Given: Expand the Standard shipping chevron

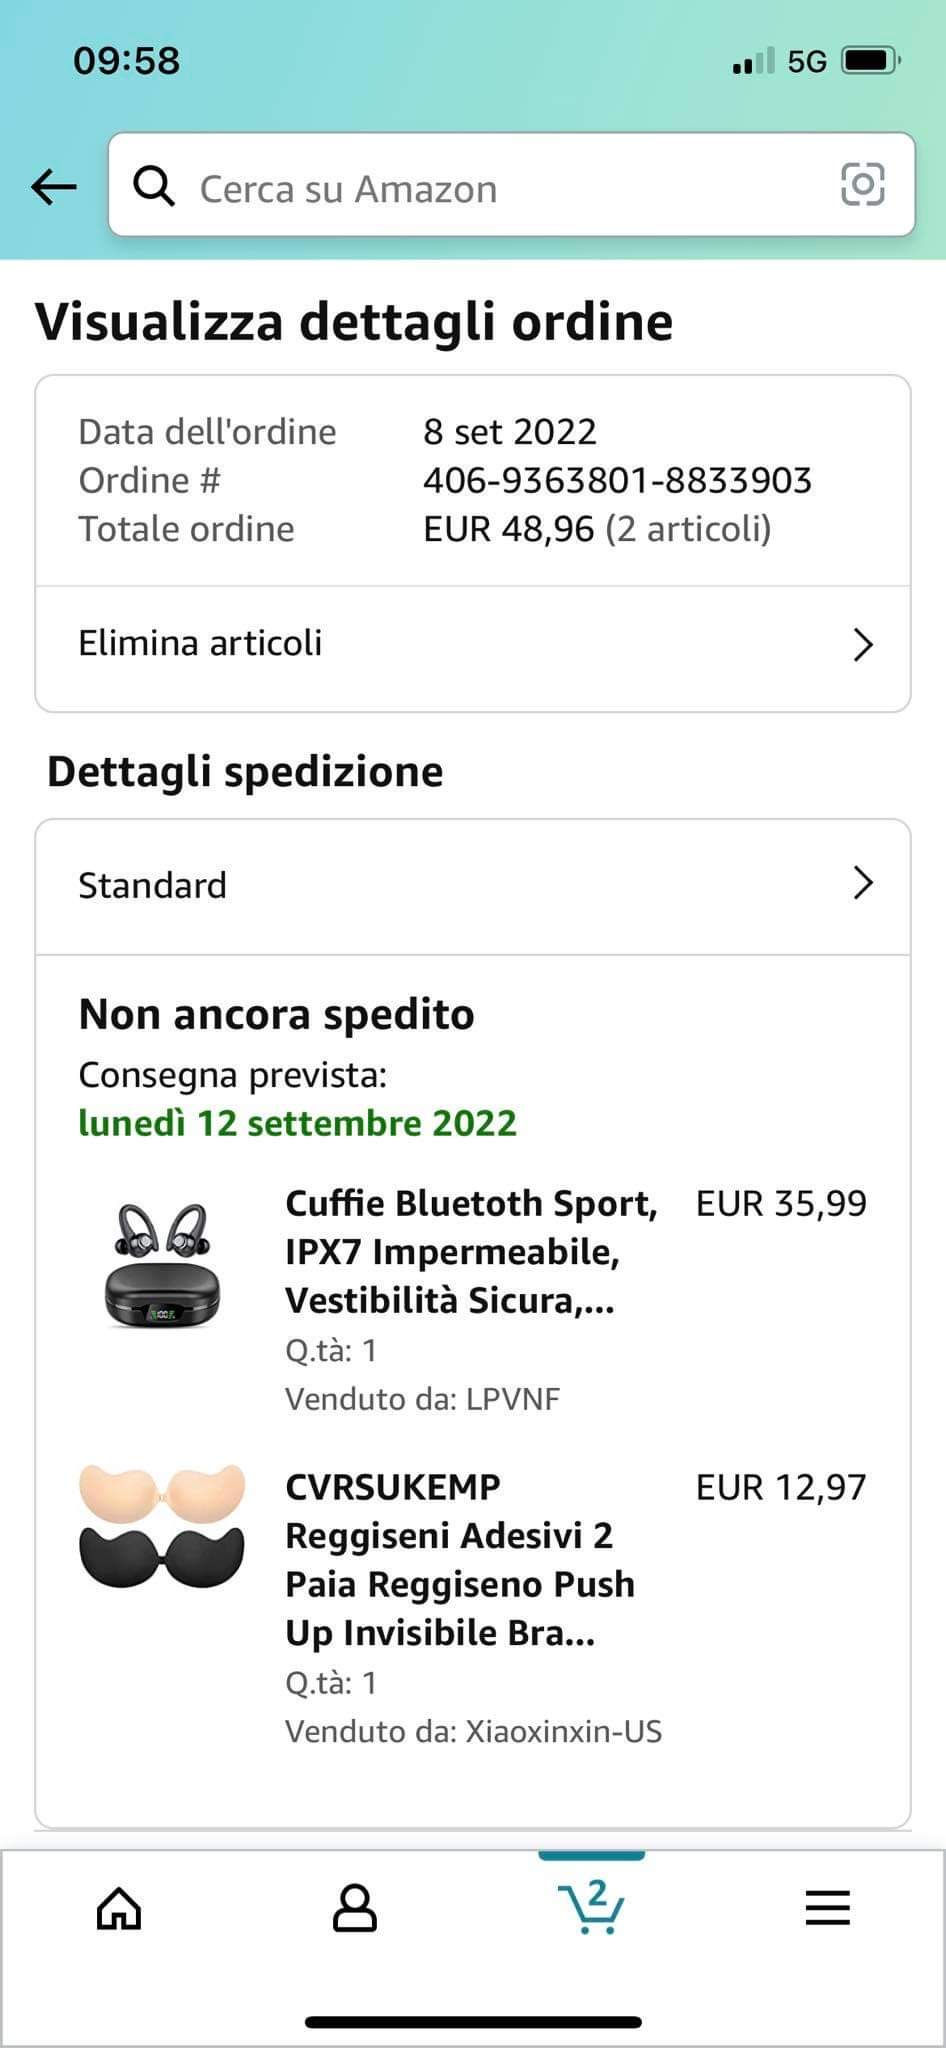Looking at the screenshot, I should (863, 883).
